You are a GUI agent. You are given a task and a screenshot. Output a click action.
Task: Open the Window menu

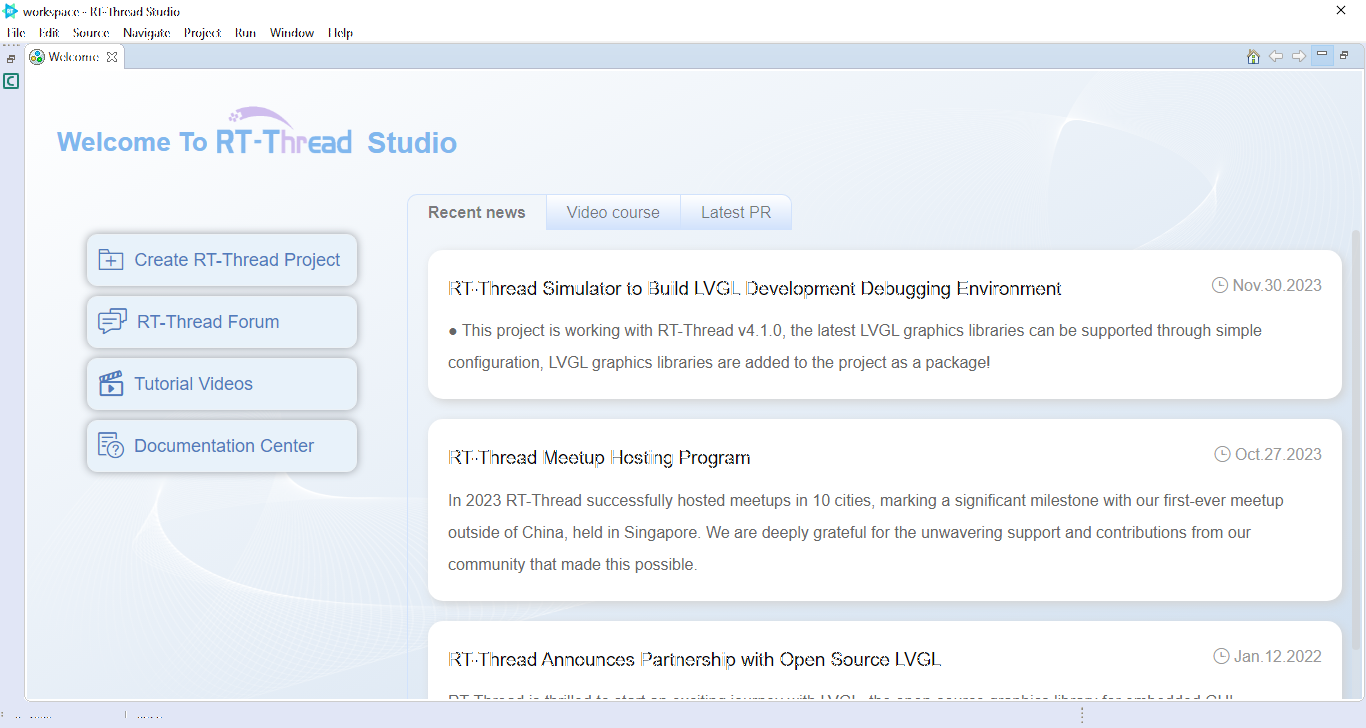coord(292,33)
